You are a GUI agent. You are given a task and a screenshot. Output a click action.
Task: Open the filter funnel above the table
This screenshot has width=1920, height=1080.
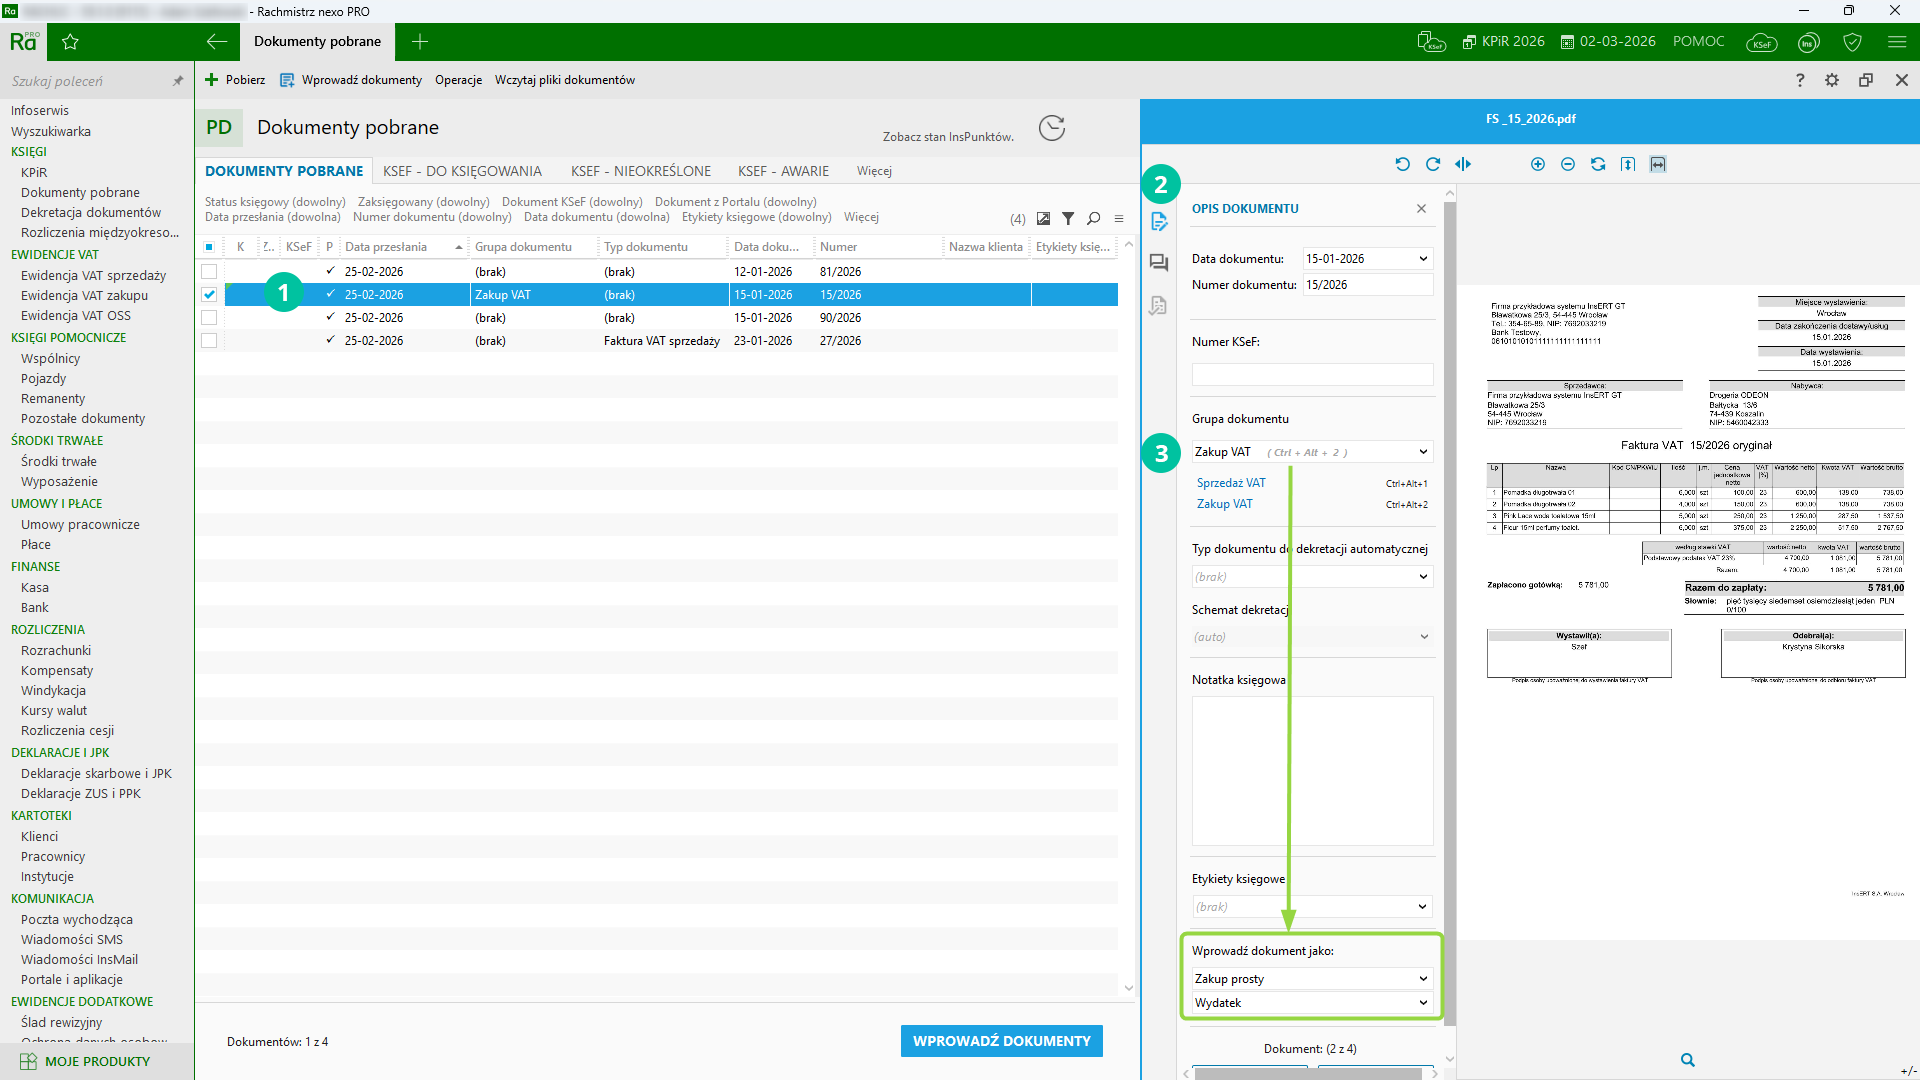[x=1068, y=218]
